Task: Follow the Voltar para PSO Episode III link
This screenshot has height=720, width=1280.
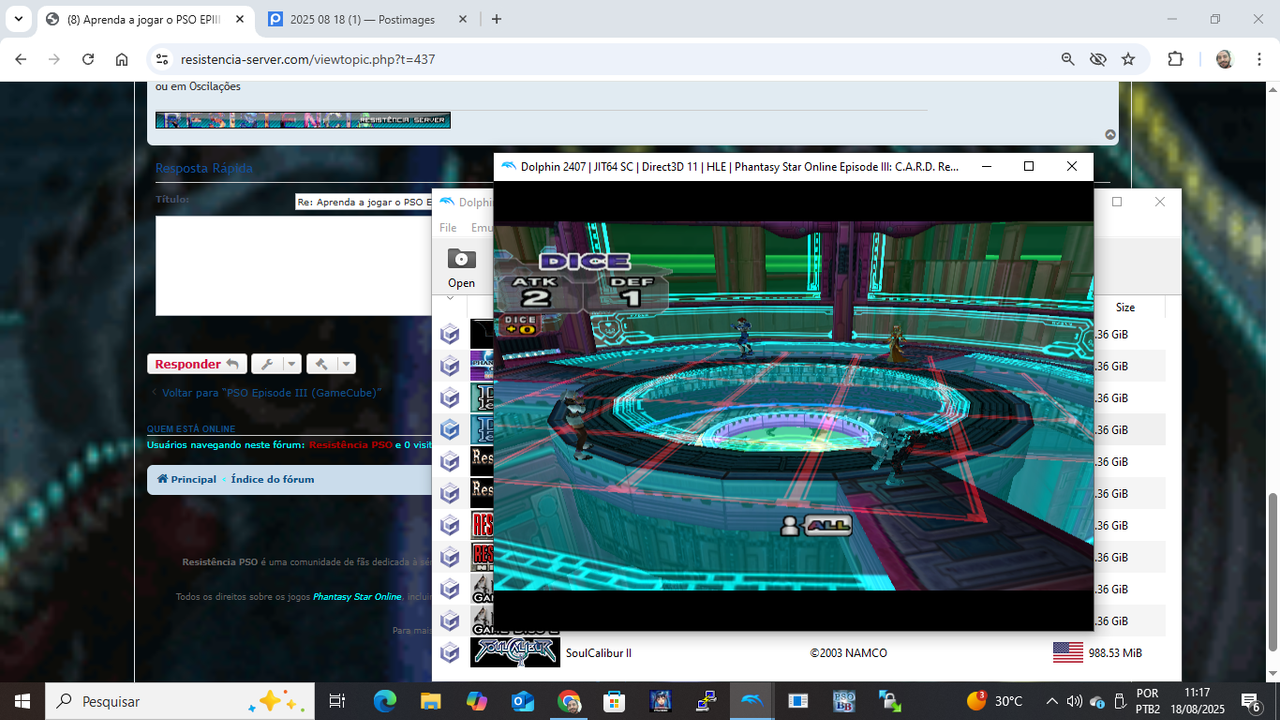Action: point(271,393)
